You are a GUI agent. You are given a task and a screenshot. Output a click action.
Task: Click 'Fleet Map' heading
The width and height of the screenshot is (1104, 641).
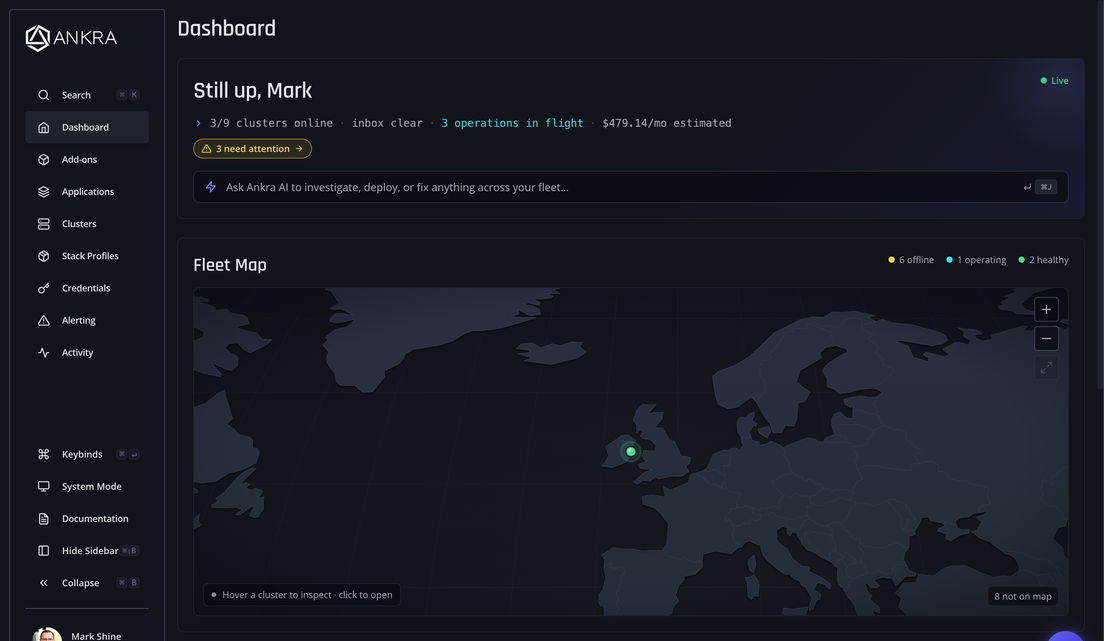tap(230, 265)
